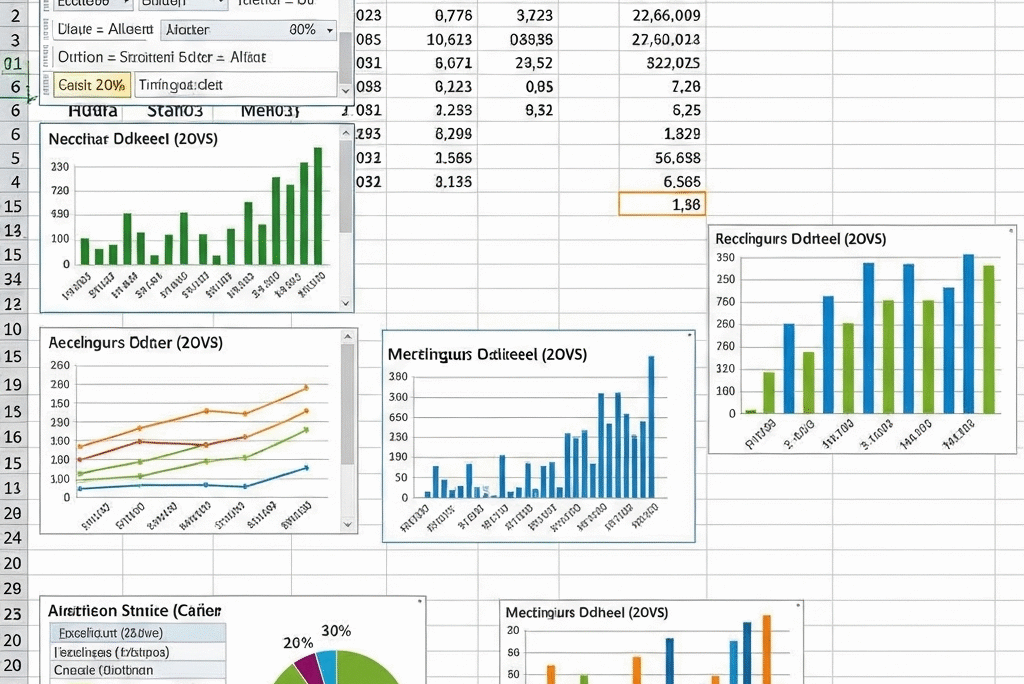Click the corner dot of the Alrattieon Stnice pie chart
The height and width of the screenshot is (684, 1024).
click(421, 600)
